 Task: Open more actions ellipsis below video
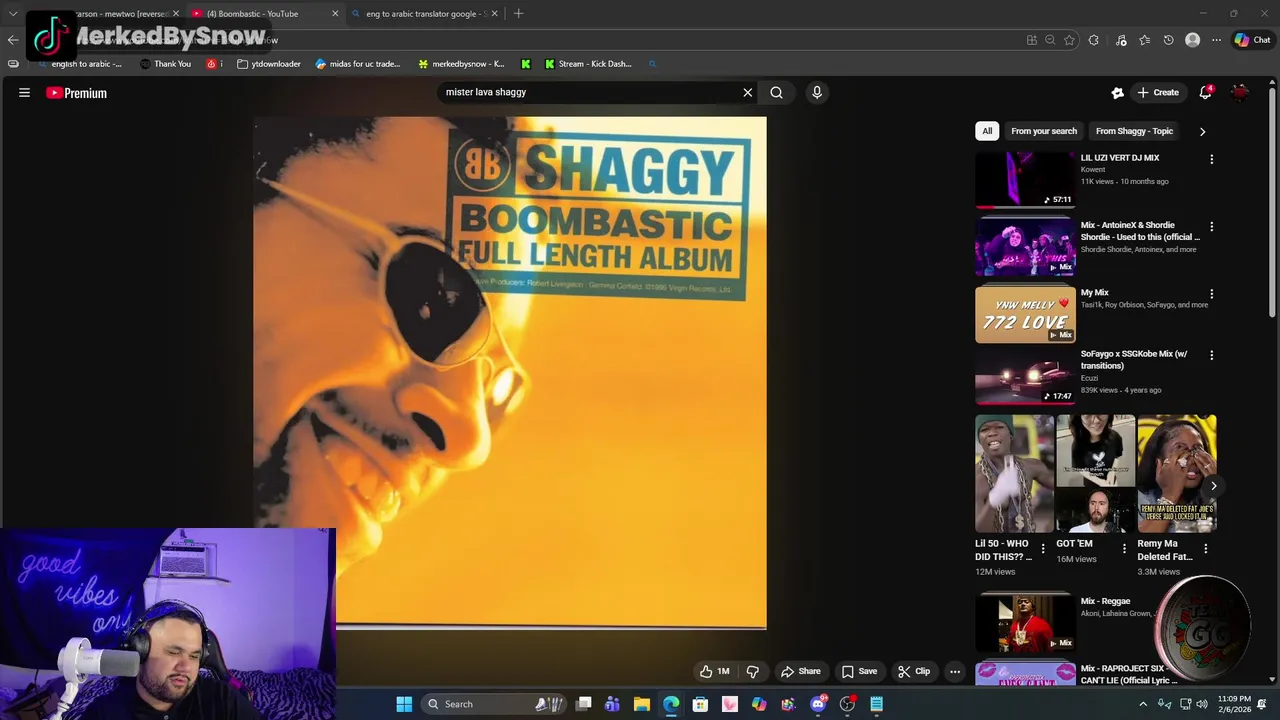click(955, 672)
